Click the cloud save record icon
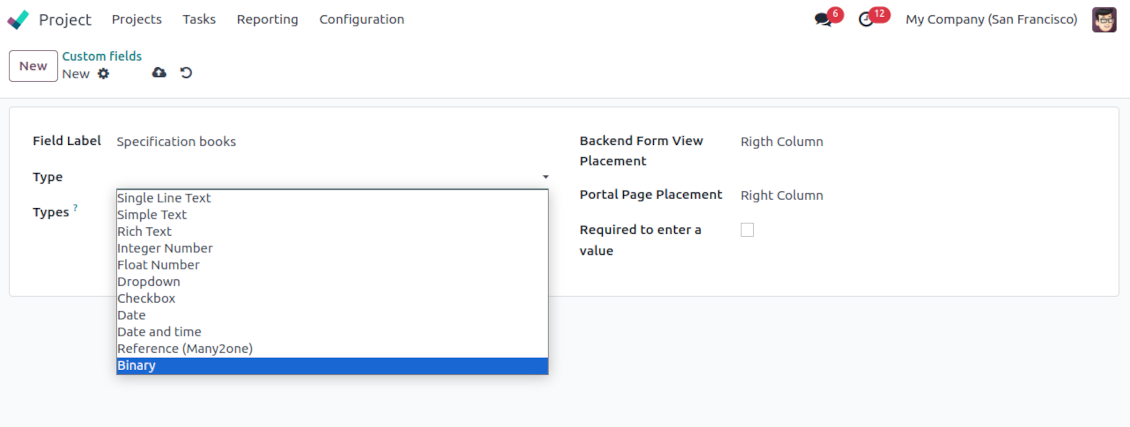Image resolution: width=1130 pixels, height=427 pixels. 159,73
